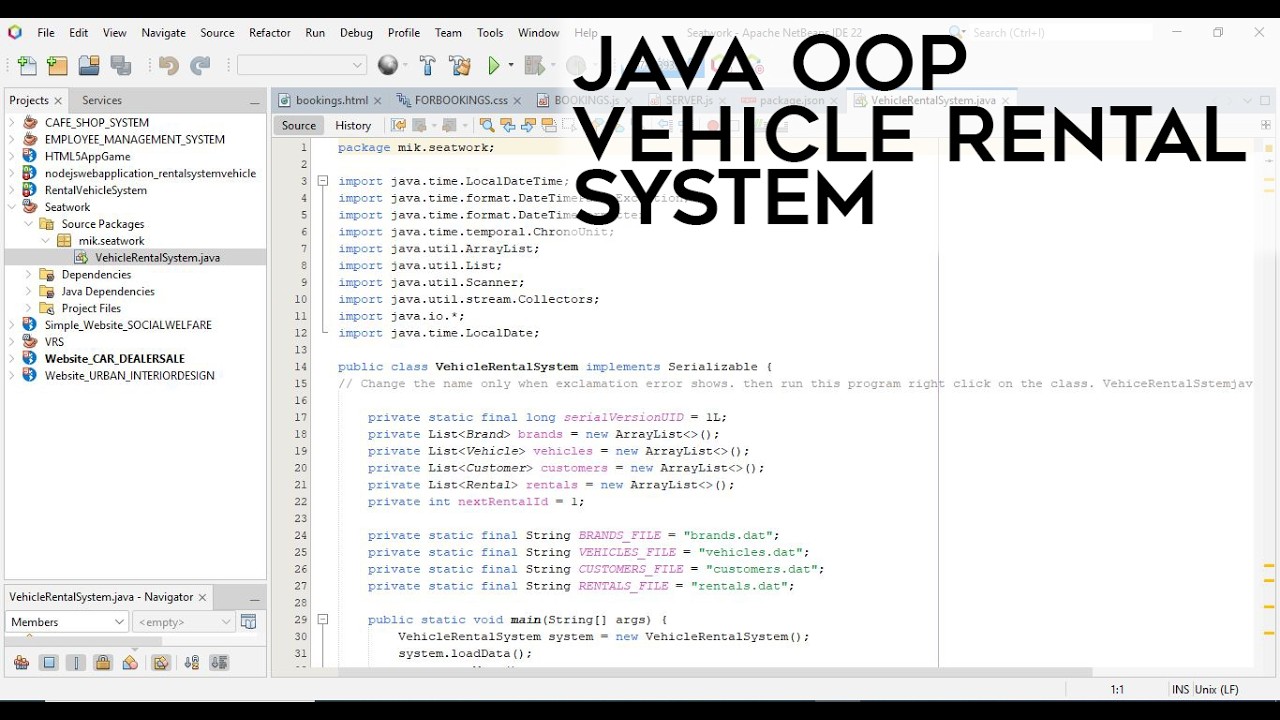Click Find Next Occurrence arrow icon

[x=528, y=125]
